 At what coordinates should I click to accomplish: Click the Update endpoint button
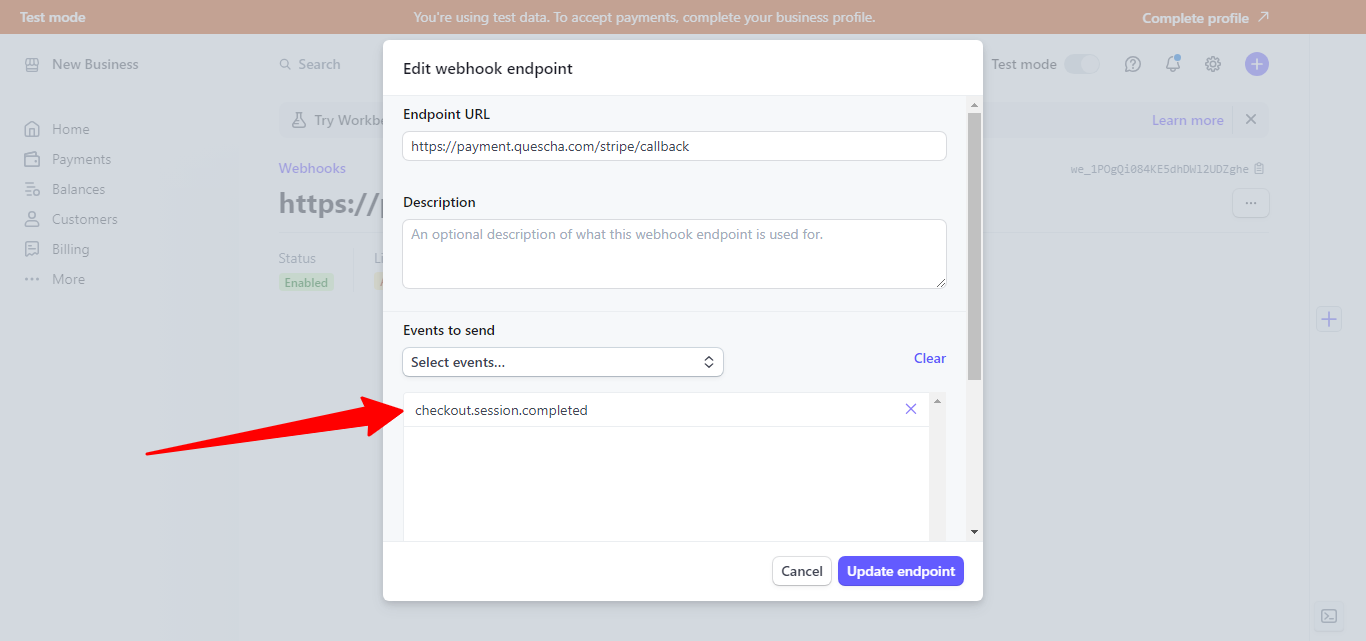900,571
